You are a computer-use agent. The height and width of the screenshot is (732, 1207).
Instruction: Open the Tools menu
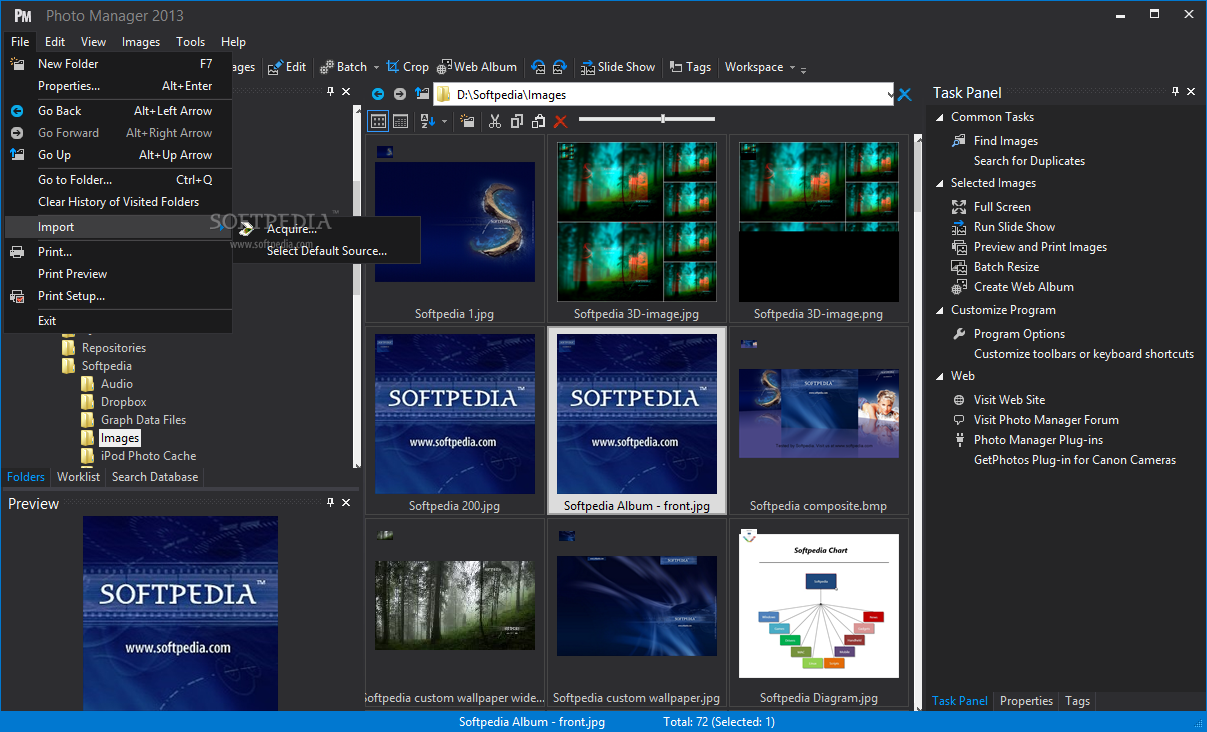click(x=190, y=42)
